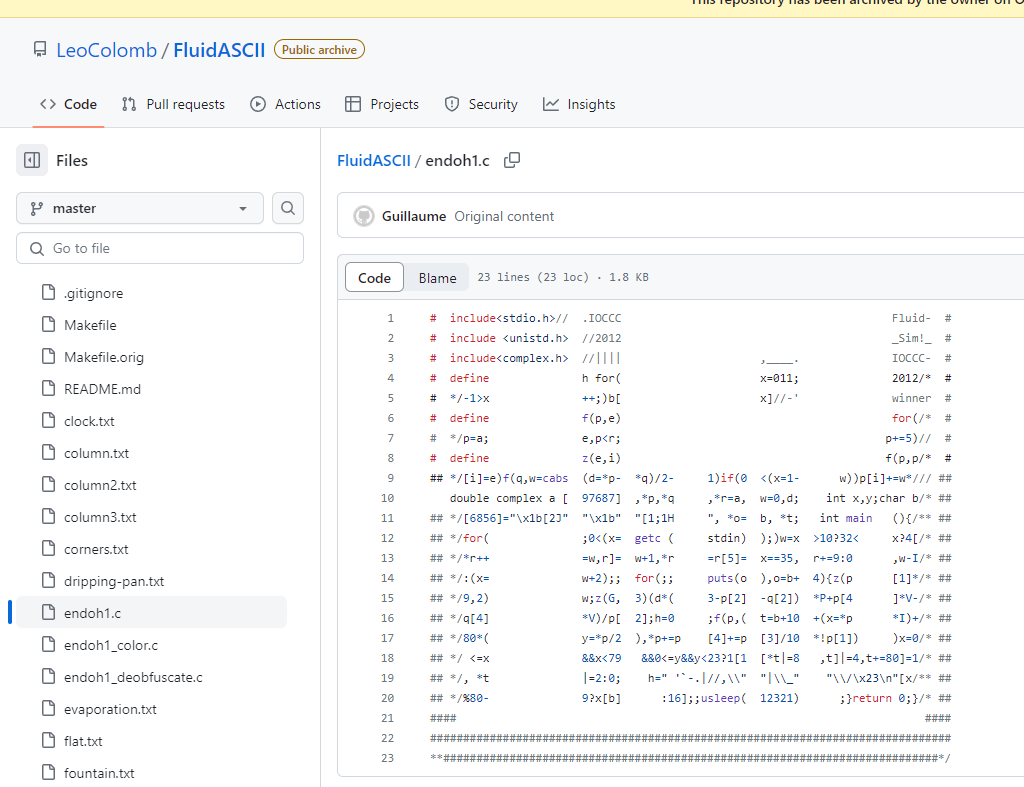Viewport: 1024px width, 787px height.
Task: Click the pull request icon in nav
Action: pos(129,104)
